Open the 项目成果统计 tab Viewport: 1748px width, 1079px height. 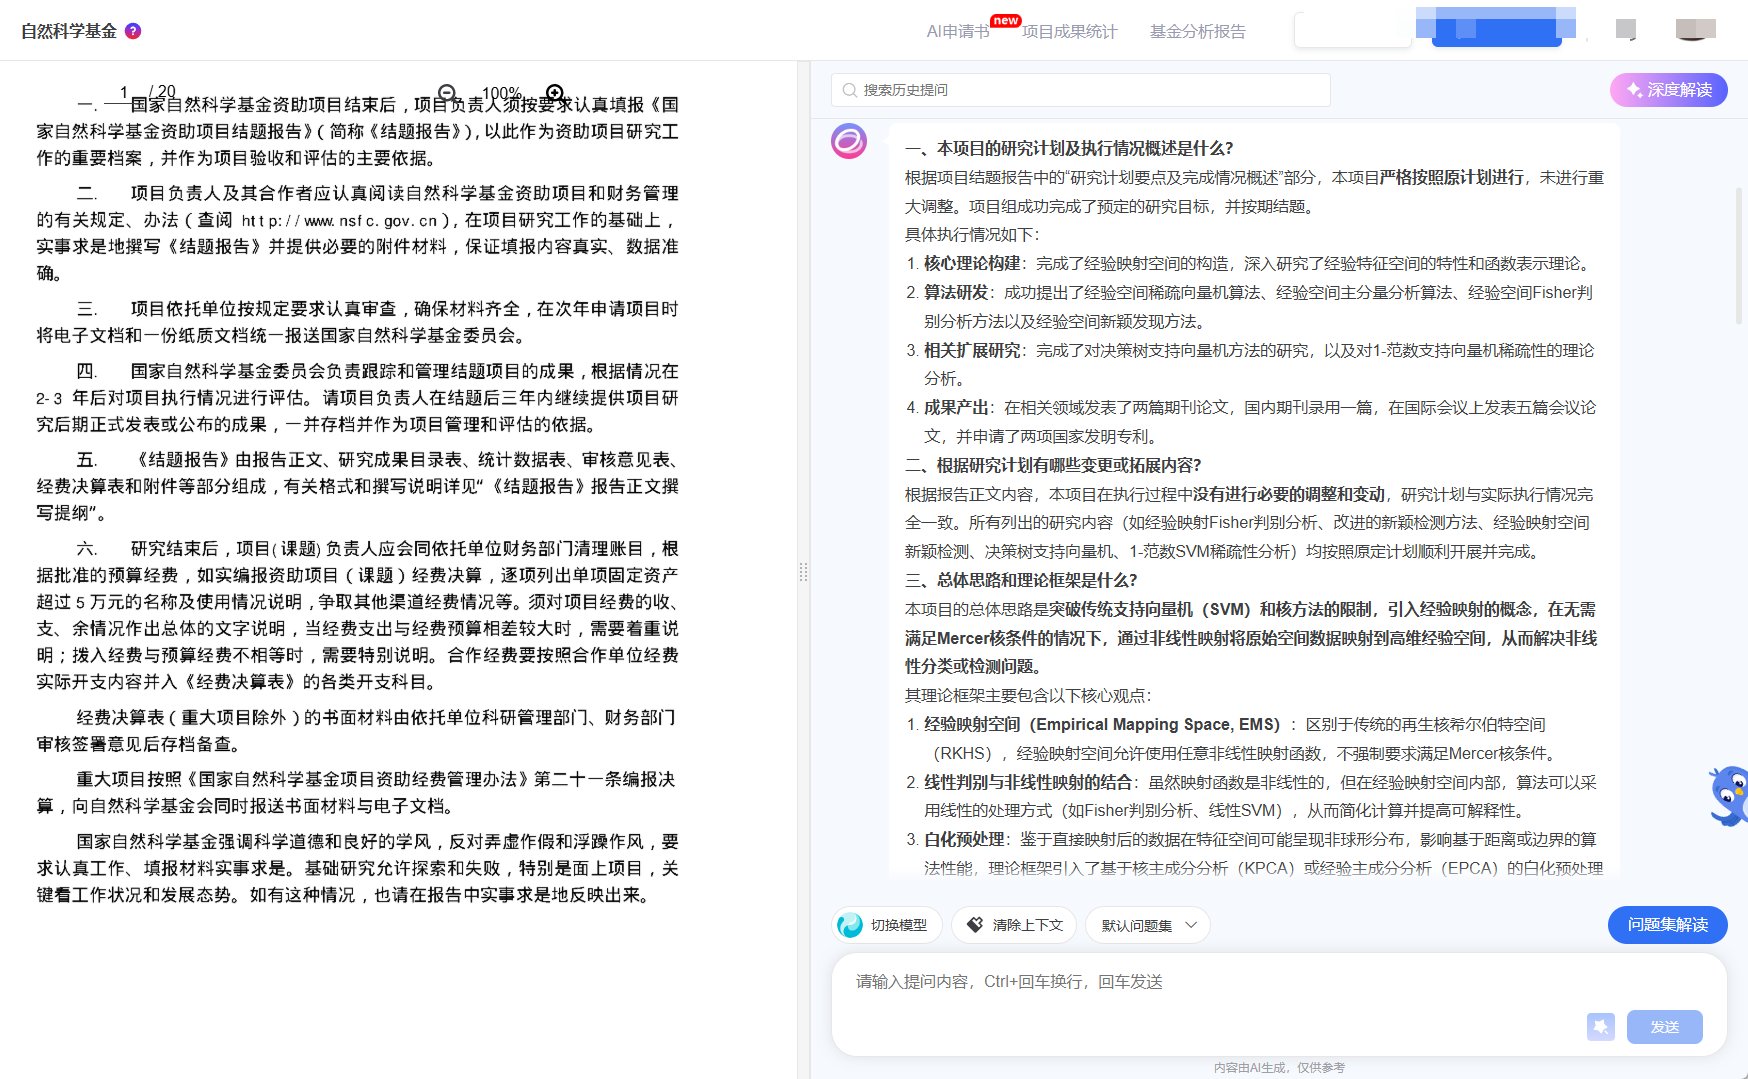point(1069,32)
